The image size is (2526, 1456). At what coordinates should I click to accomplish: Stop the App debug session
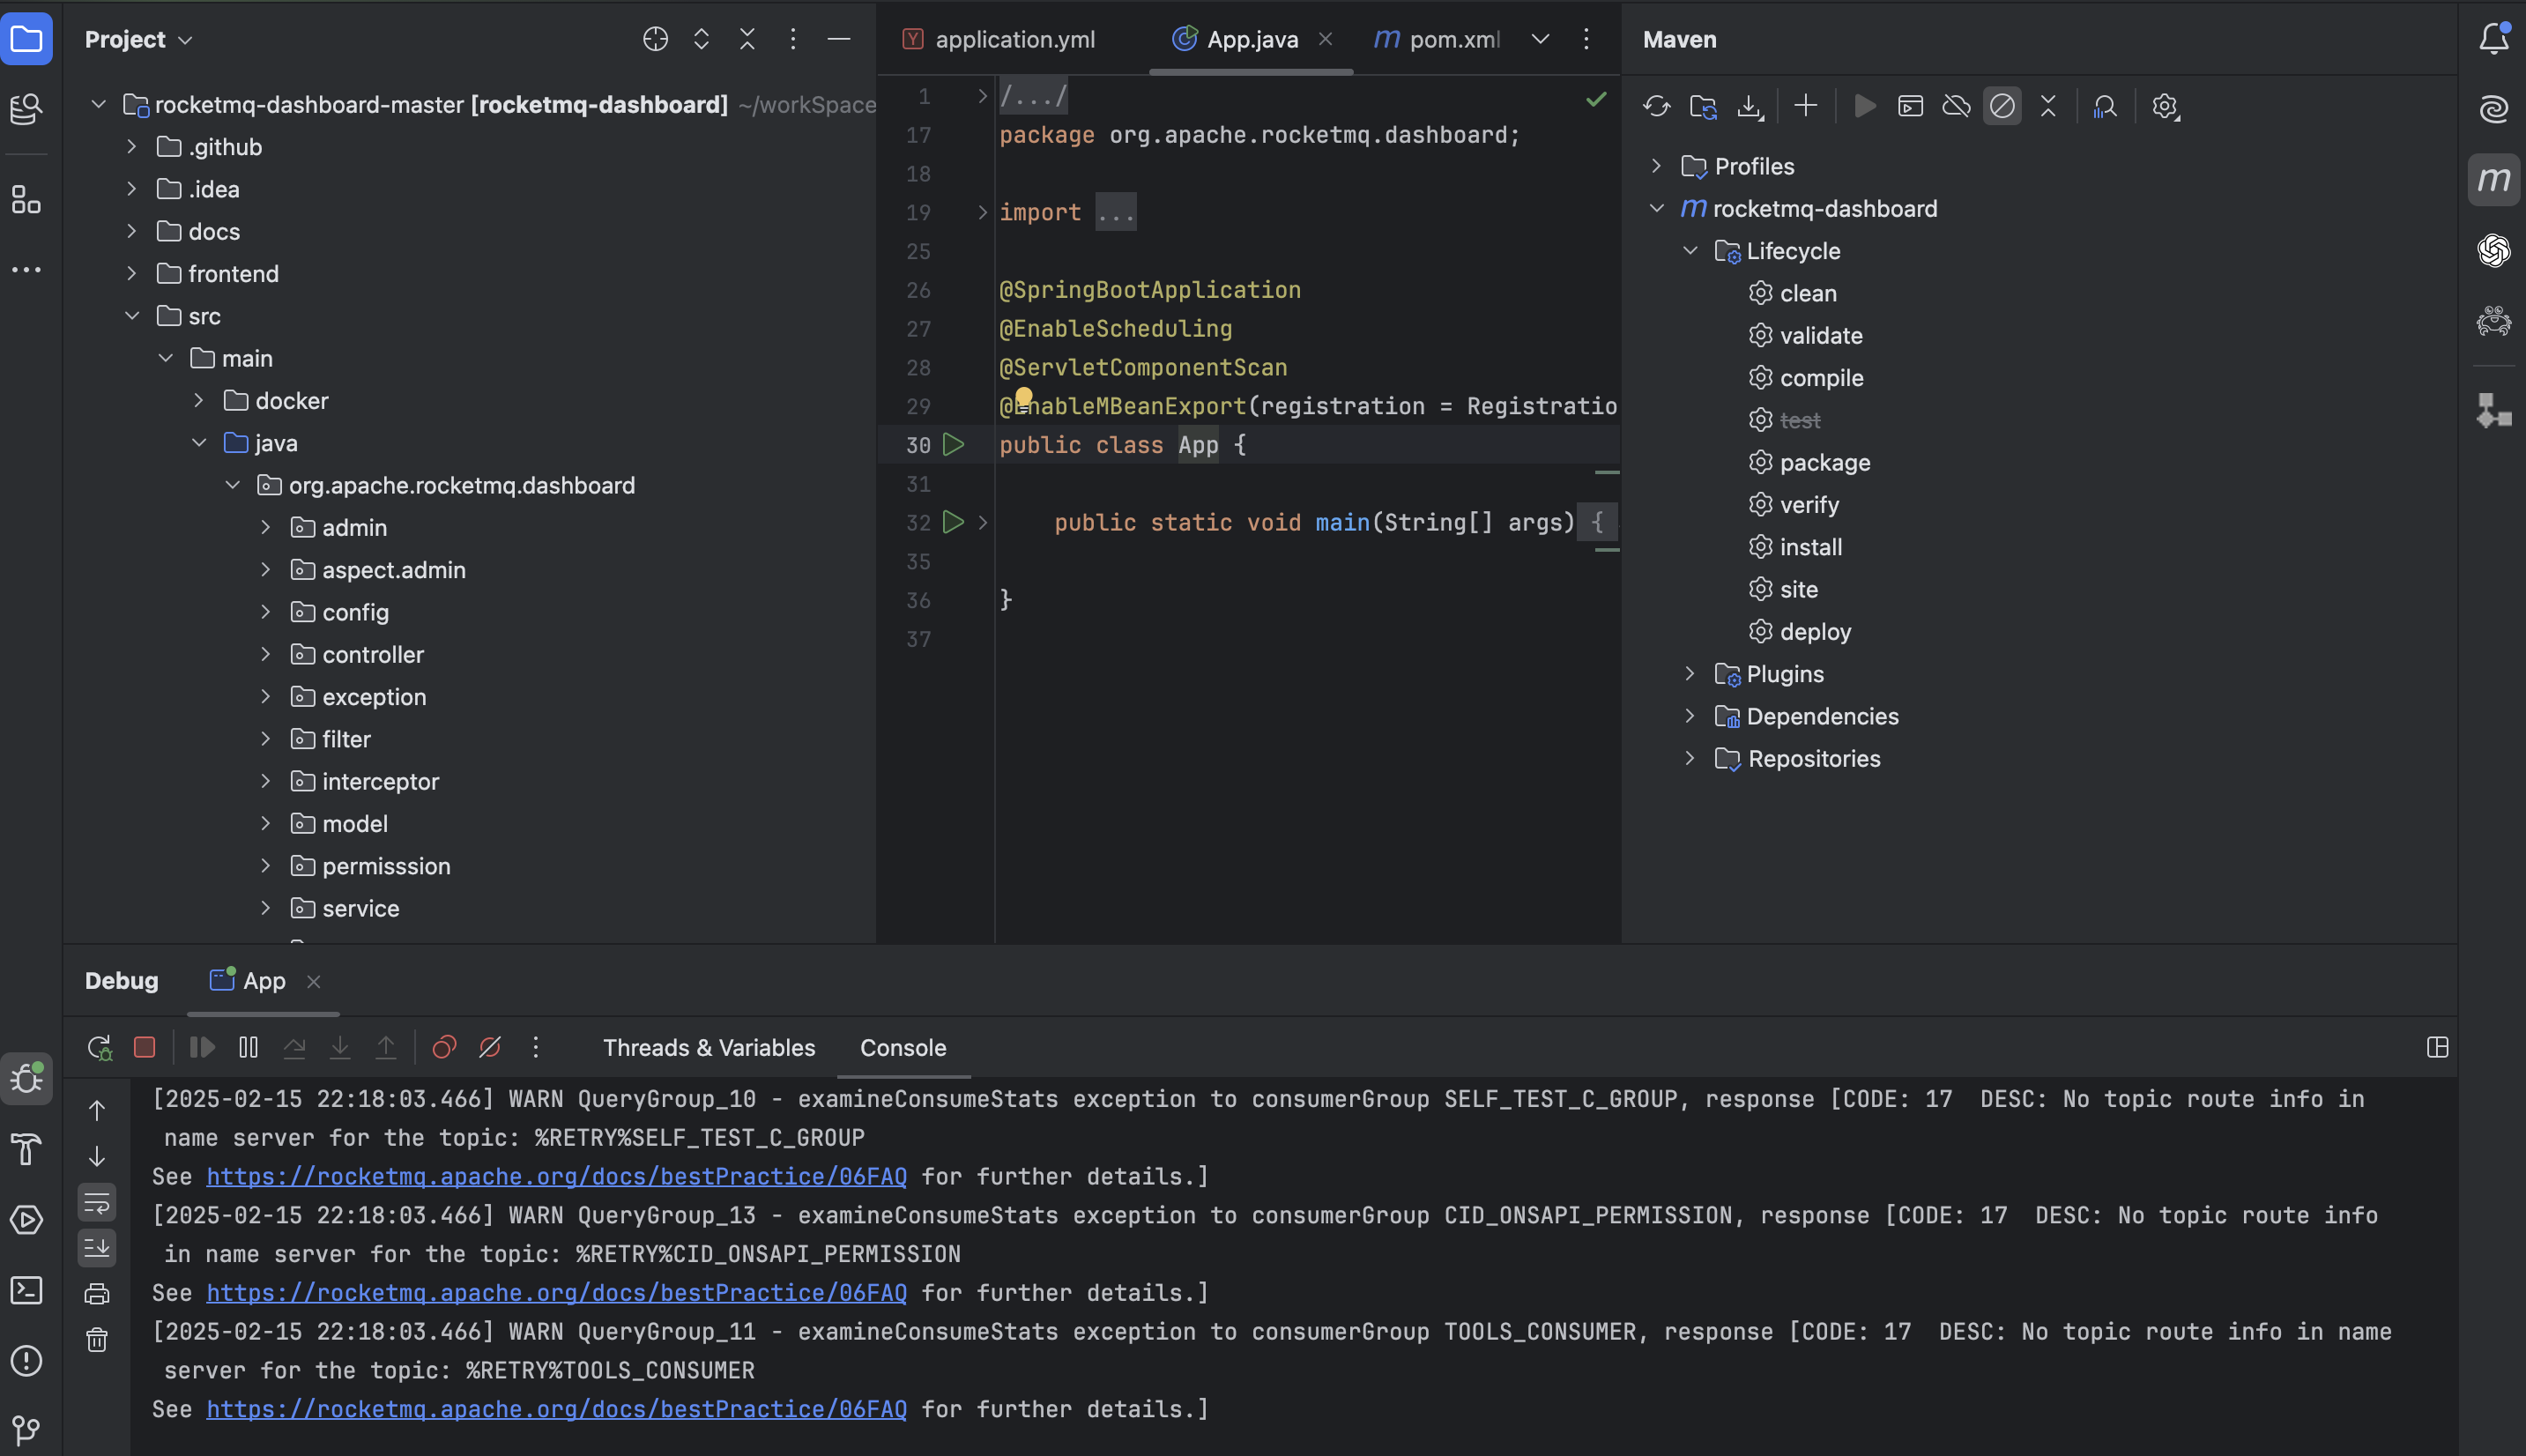tap(144, 1047)
